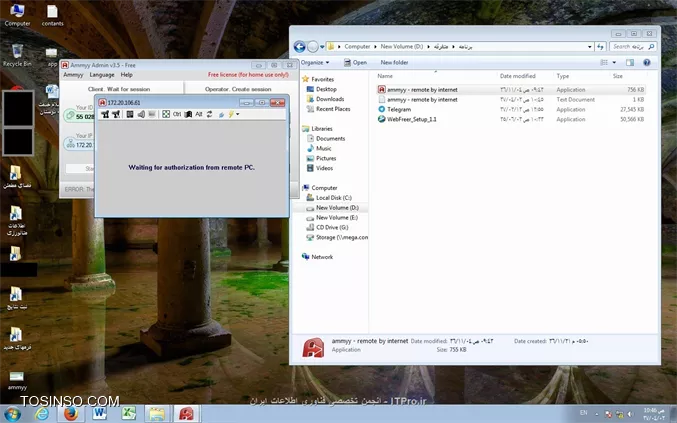Click the Explorer forward arrow button
This screenshot has width=677, height=423.
[313, 46]
